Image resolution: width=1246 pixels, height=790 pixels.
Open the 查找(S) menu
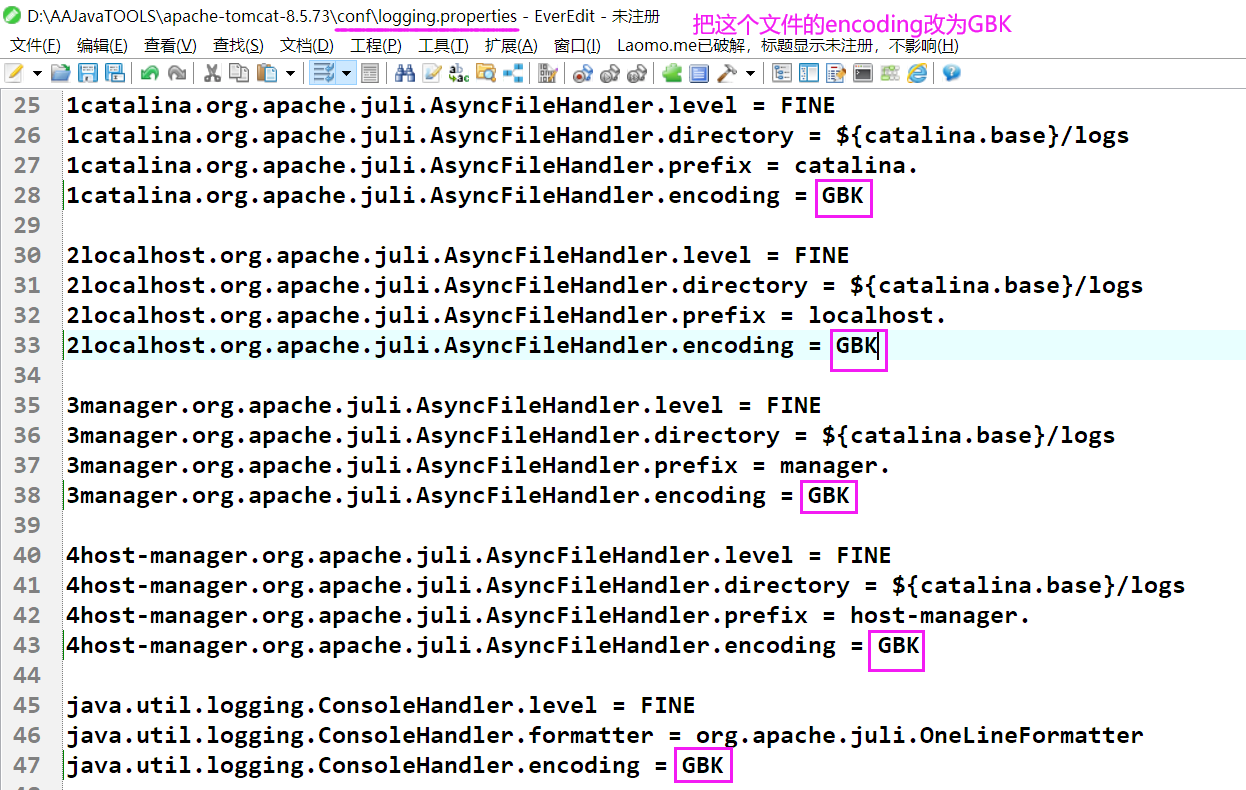pos(239,46)
